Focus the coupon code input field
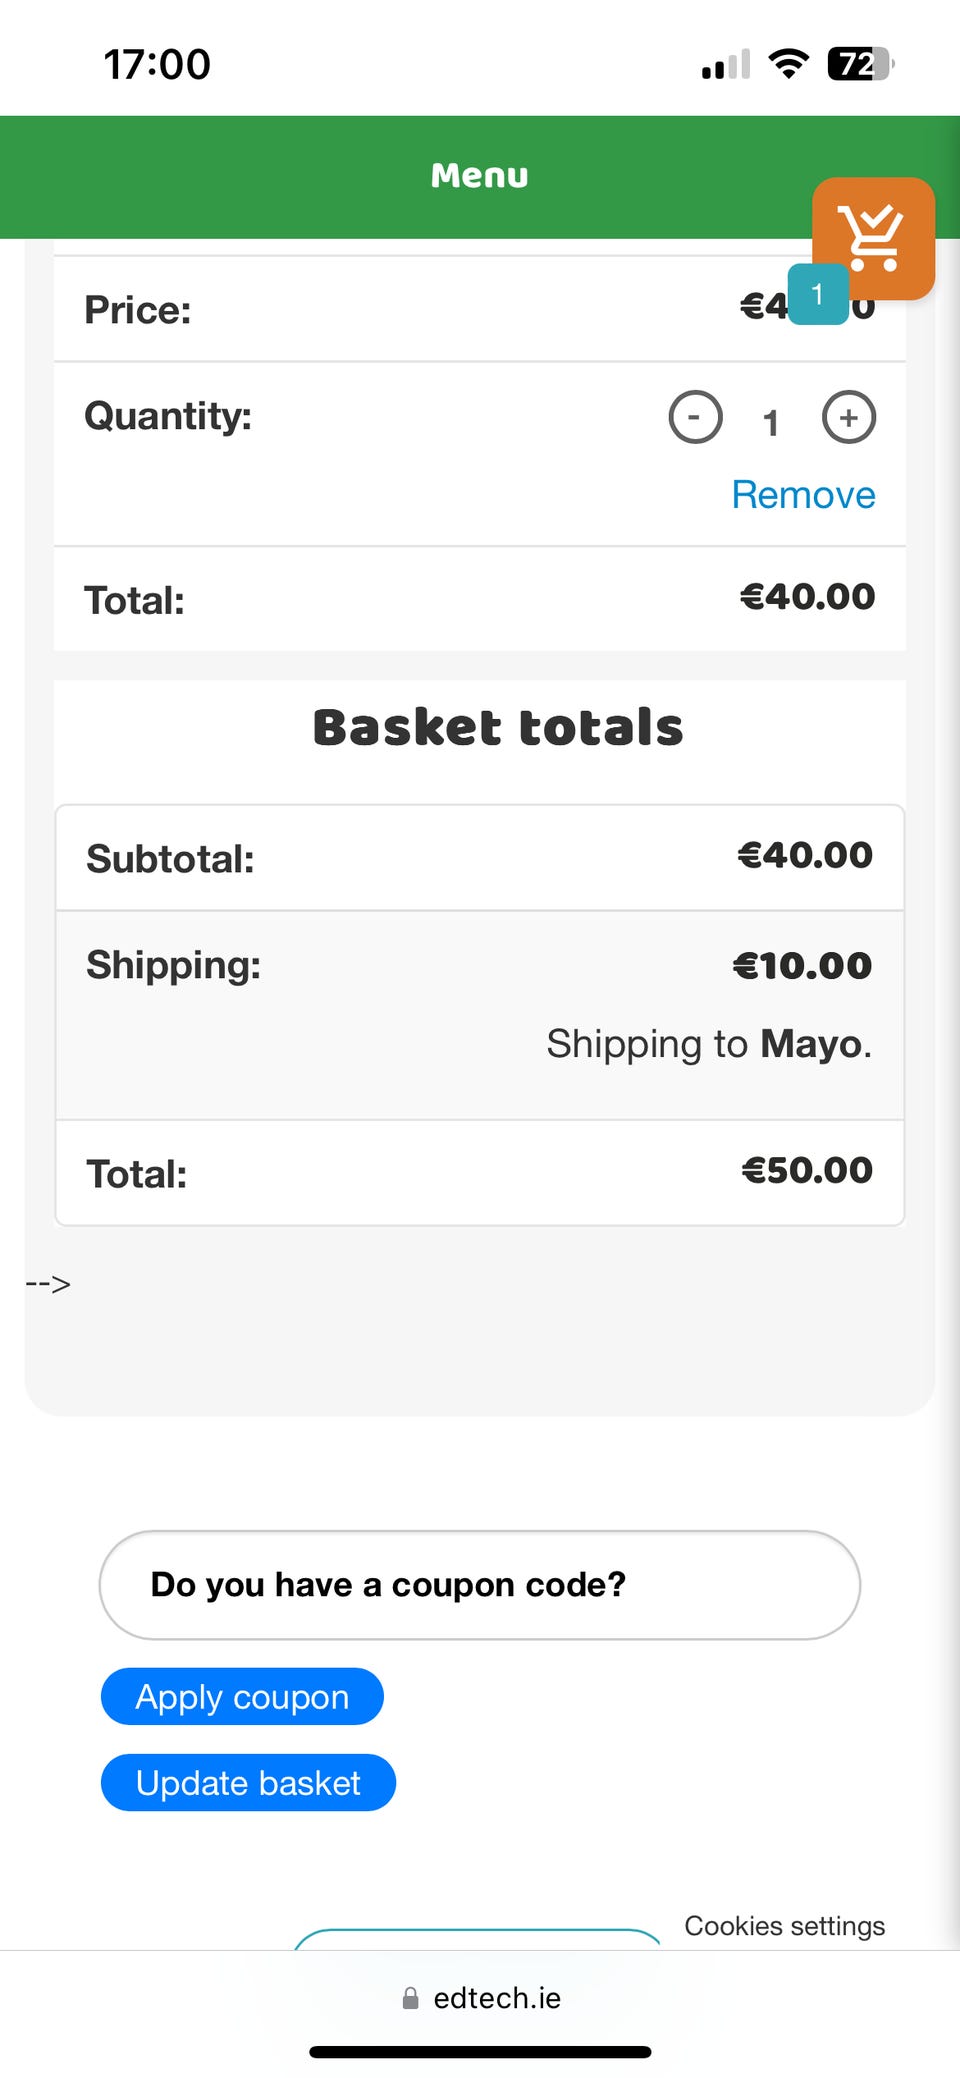Image resolution: width=960 pixels, height=2078 pixels. tap(479, 1585)
